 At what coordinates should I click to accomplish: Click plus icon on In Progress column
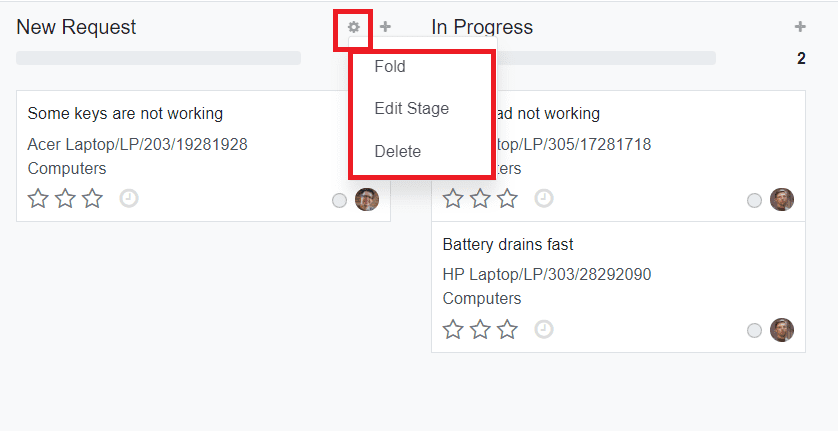799,27
